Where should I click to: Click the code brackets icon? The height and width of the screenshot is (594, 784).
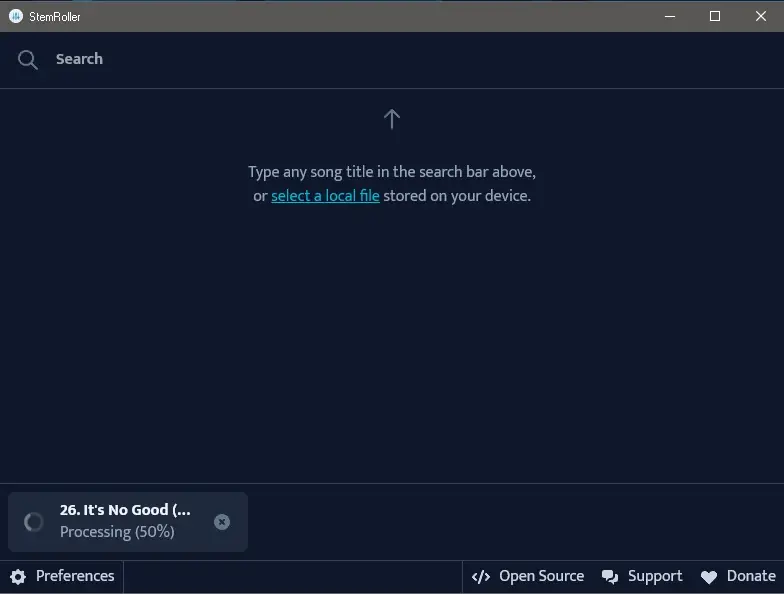click(481, 576)
